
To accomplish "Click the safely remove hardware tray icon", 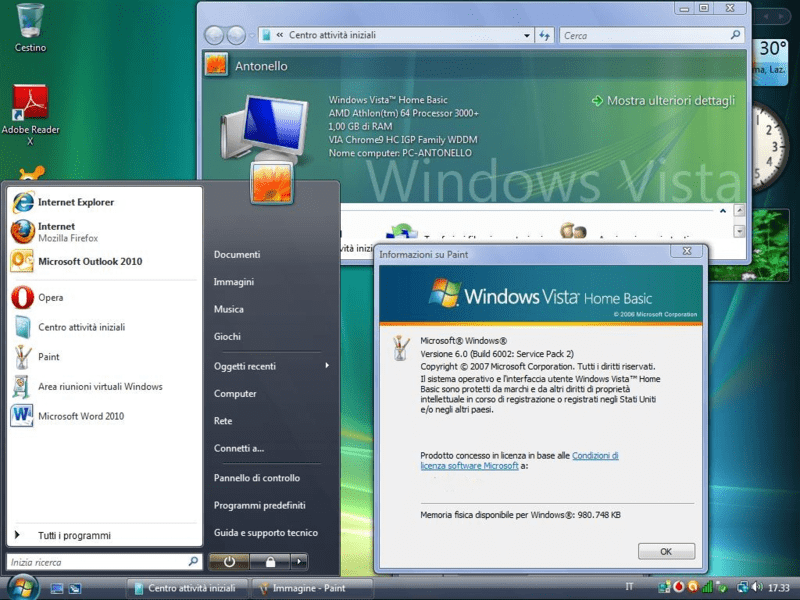I will tap(722, 588).
